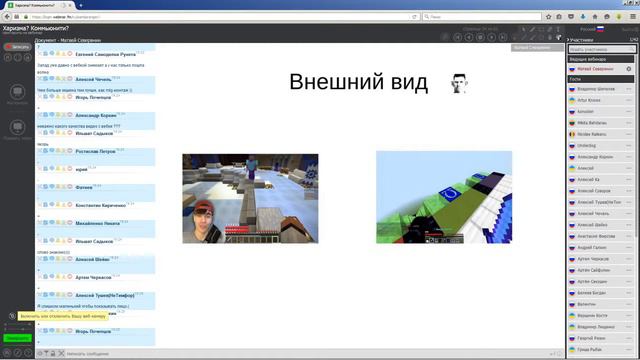Screen dimensions: 640x360
Task: Select the pointer tool in drawing toolbar
Action: tap(524, 29)
